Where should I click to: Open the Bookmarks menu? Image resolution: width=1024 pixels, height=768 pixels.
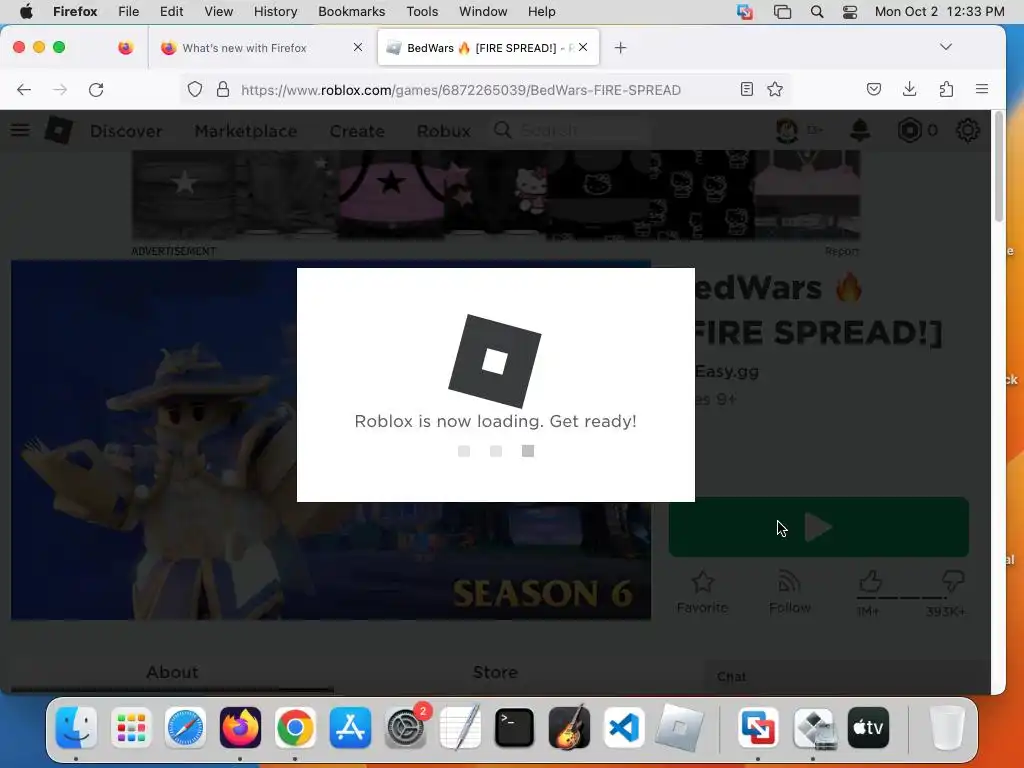click(351, 12)
